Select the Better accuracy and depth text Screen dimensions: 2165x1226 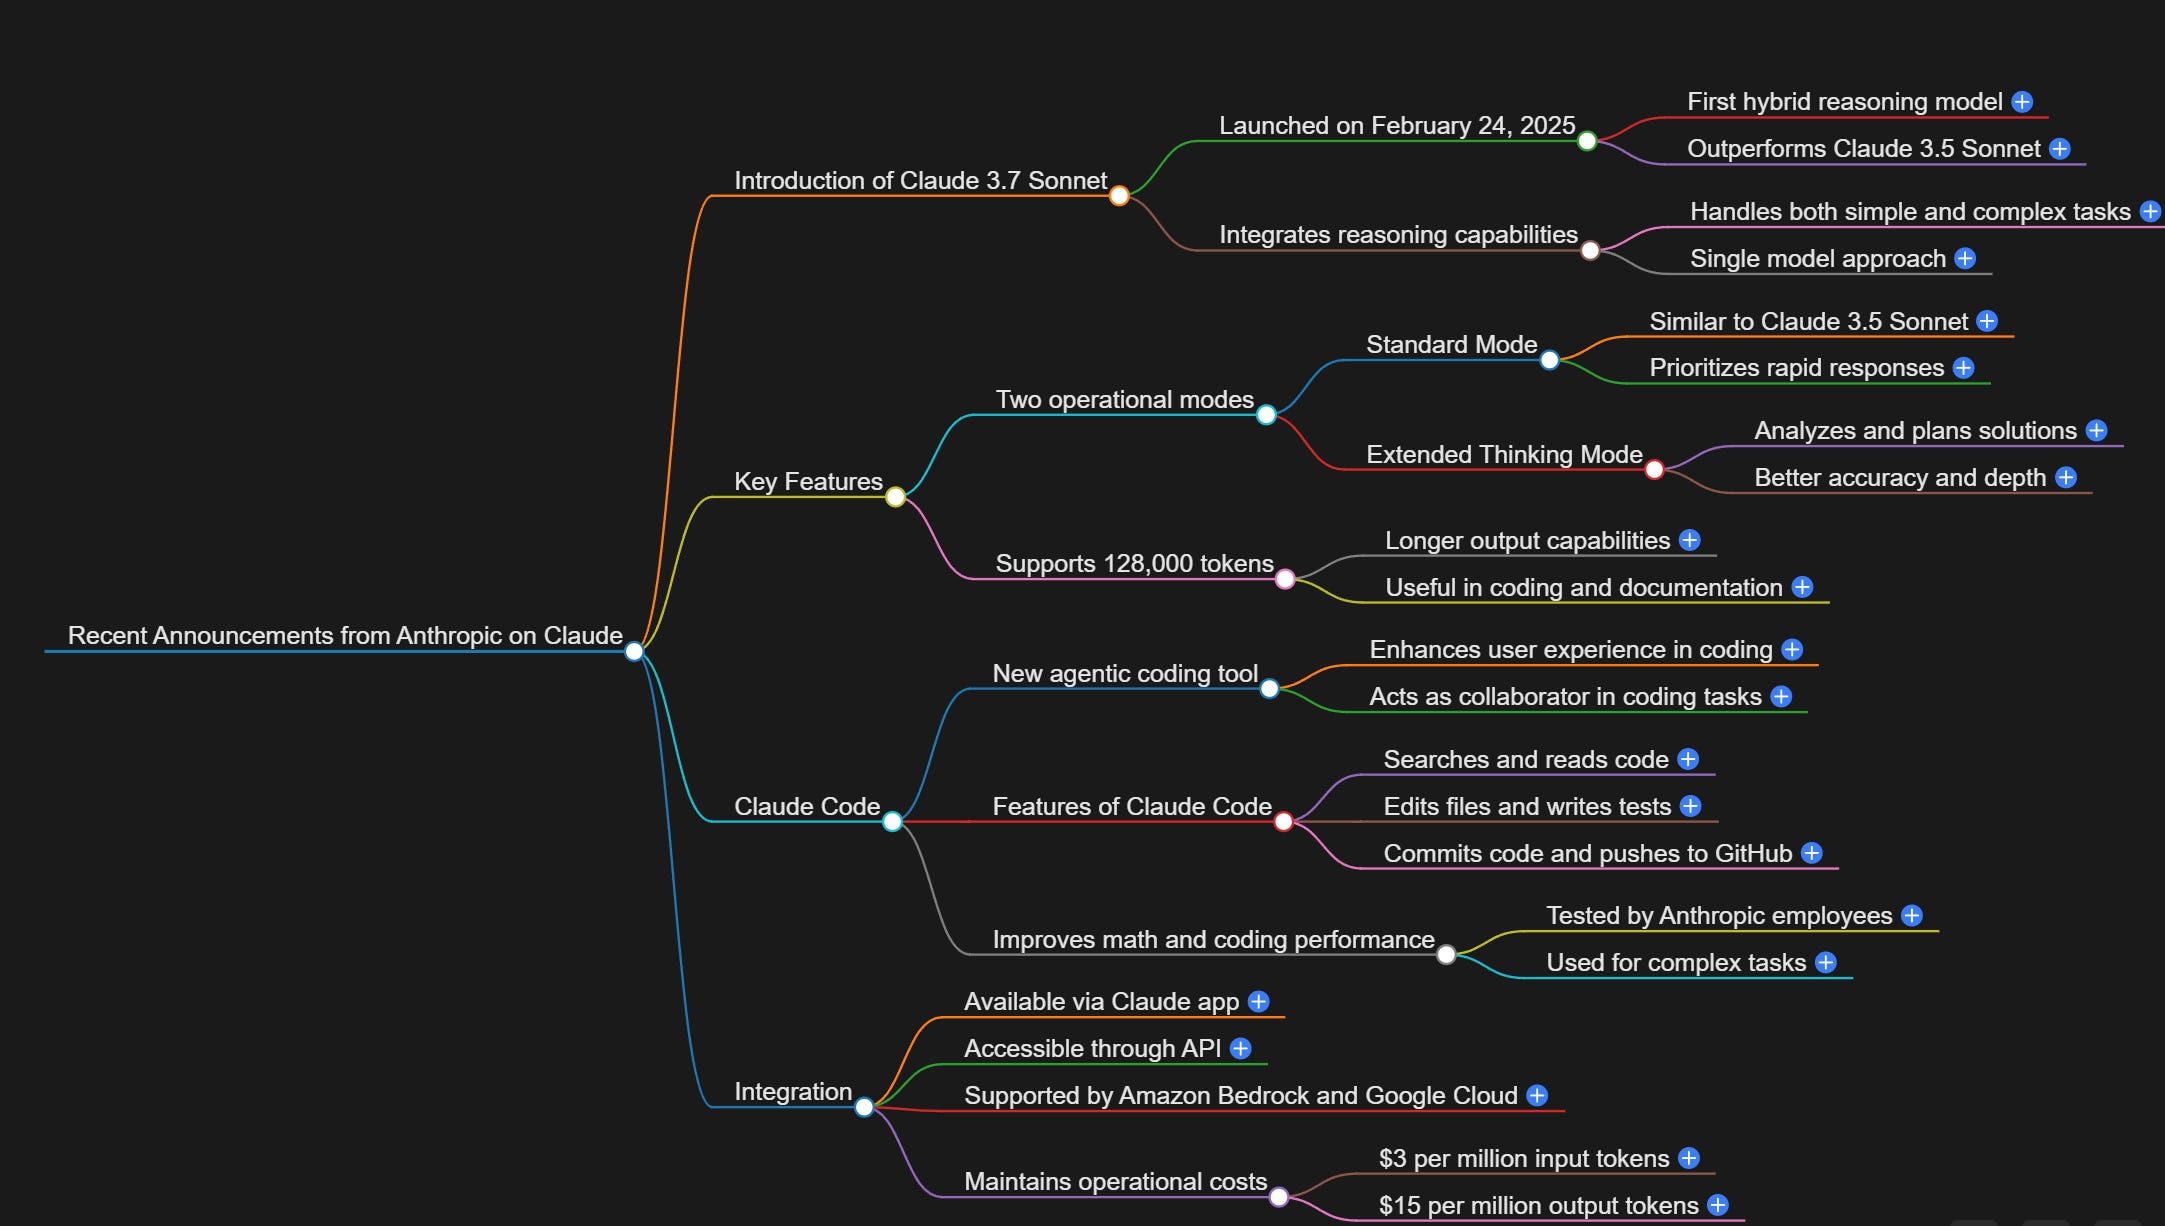(x=1900, y=478)
